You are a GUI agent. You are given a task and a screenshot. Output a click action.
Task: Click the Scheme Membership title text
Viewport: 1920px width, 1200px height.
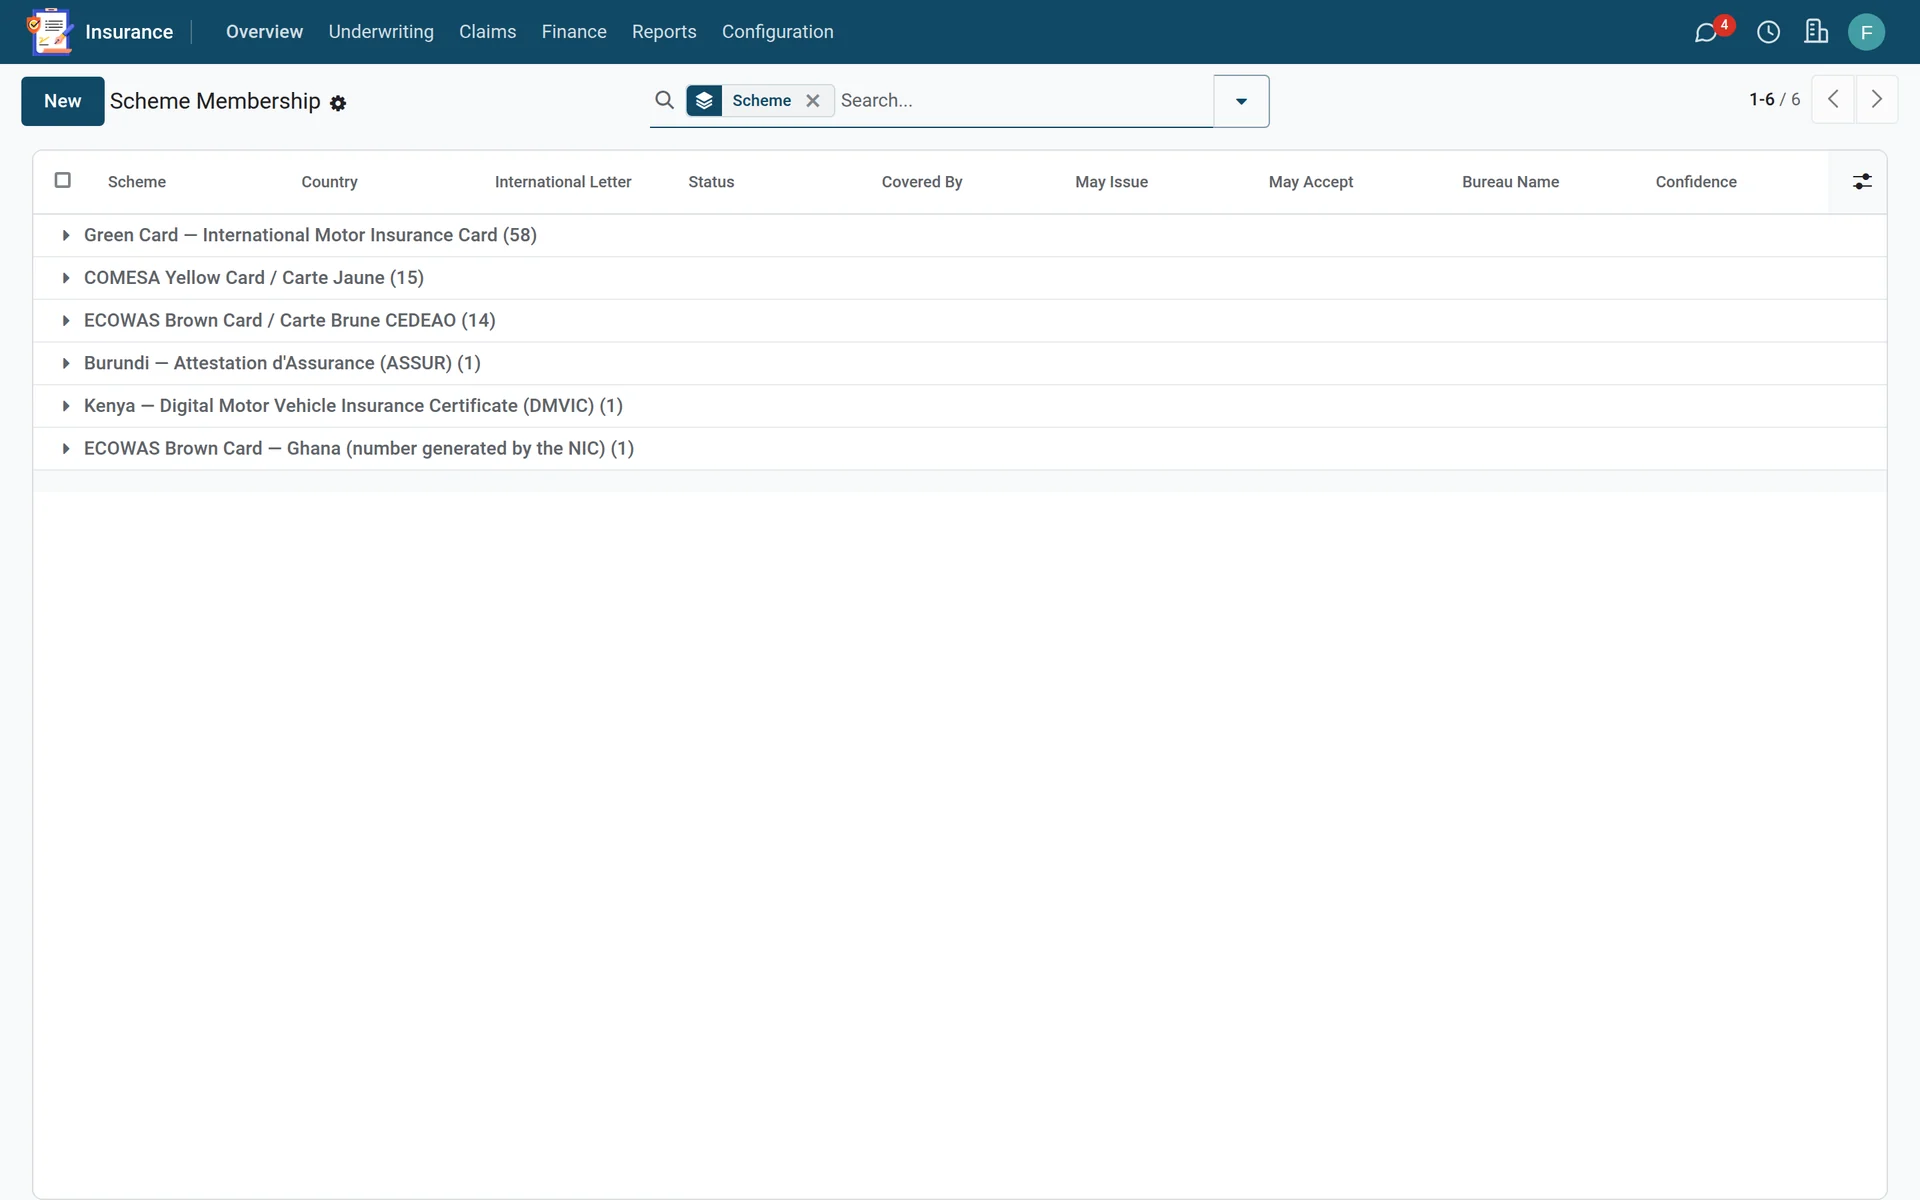[215, 101]
